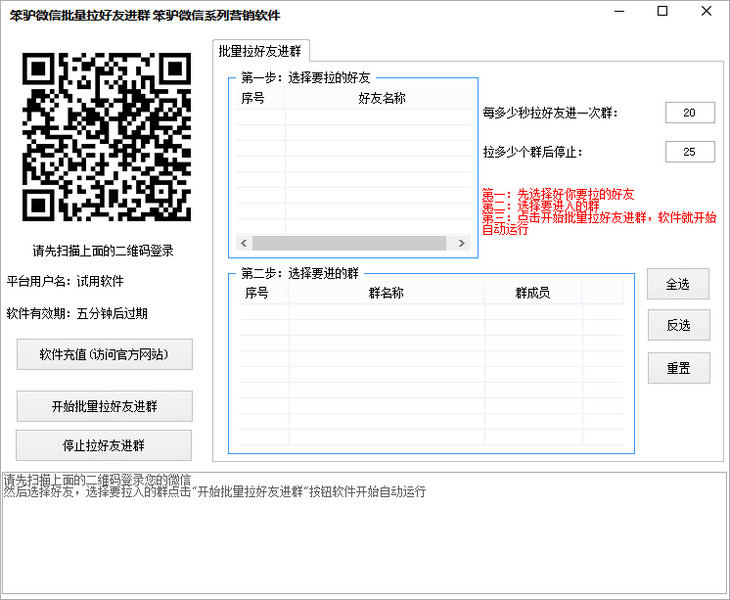Click friend list scrollbar left arrow
Screen dimensions: 730x600
(244, 243)
